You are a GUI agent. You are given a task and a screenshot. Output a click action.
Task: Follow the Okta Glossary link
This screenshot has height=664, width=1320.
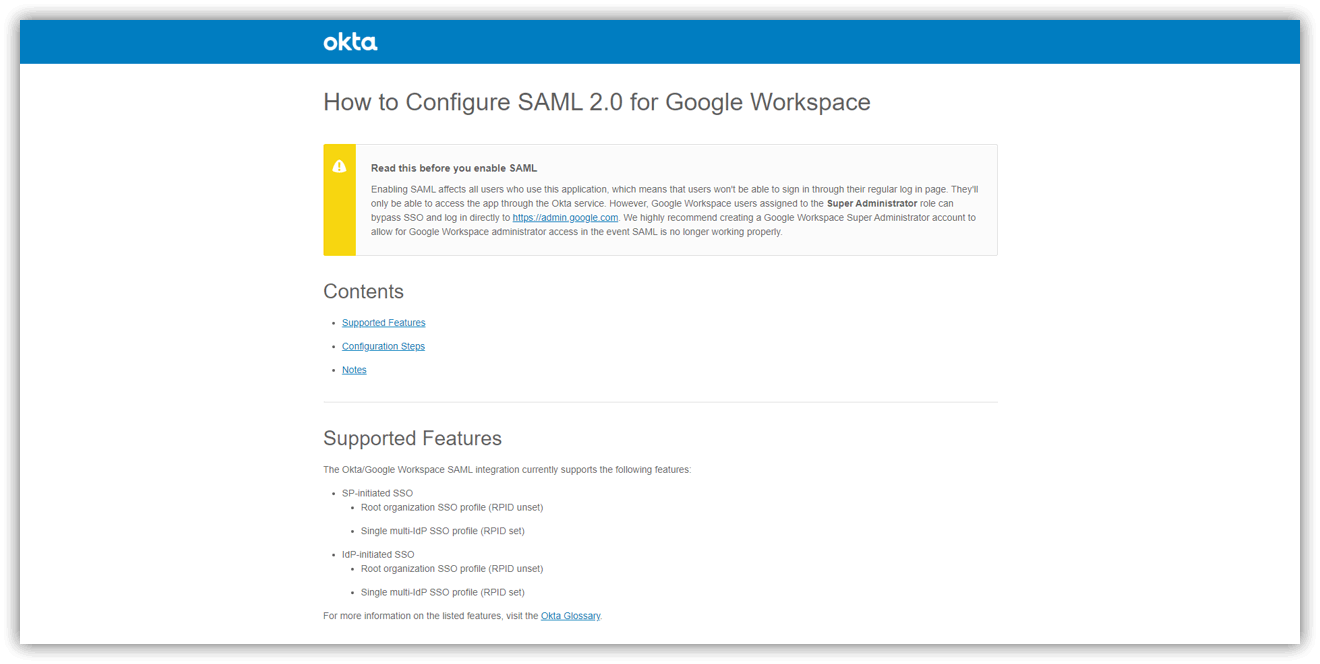pyautogui.click(x=570, y=616)
